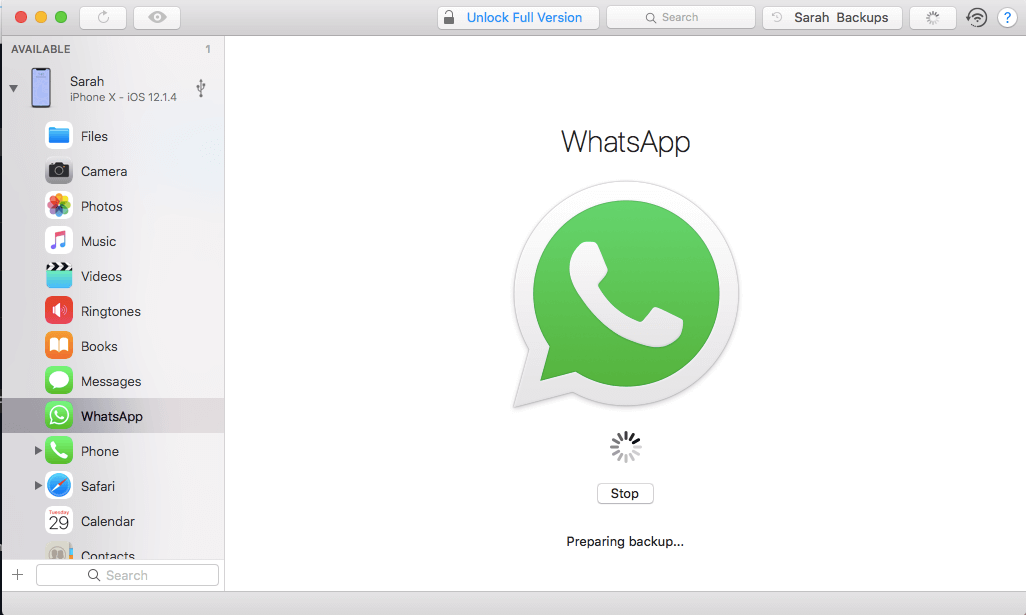1026x615 pixels.
Task: Select the Phone label in sidebar
Action: (99, 451)
